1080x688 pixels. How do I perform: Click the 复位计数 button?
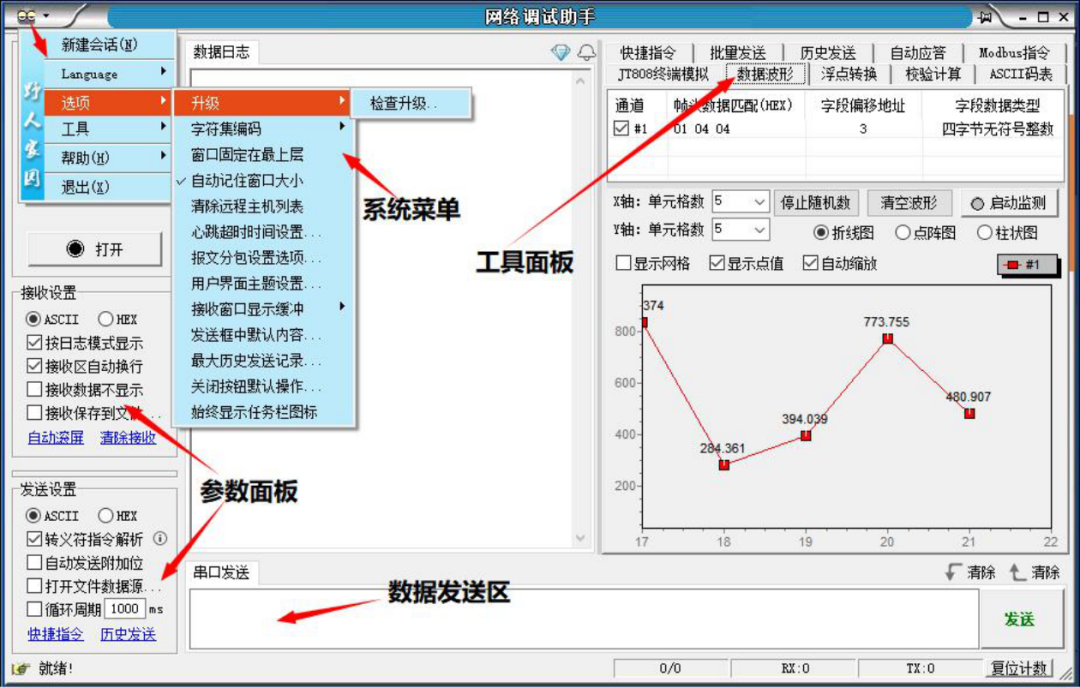coord(1019,668)
